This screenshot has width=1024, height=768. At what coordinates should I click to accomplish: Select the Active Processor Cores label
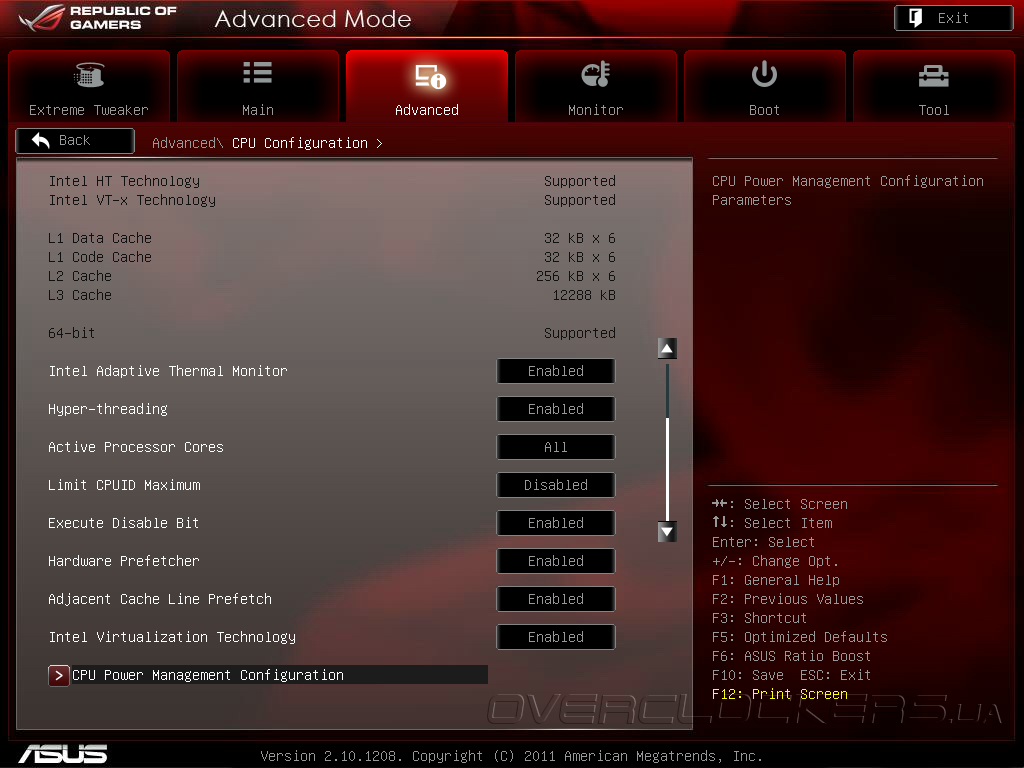tap(136, 447)
